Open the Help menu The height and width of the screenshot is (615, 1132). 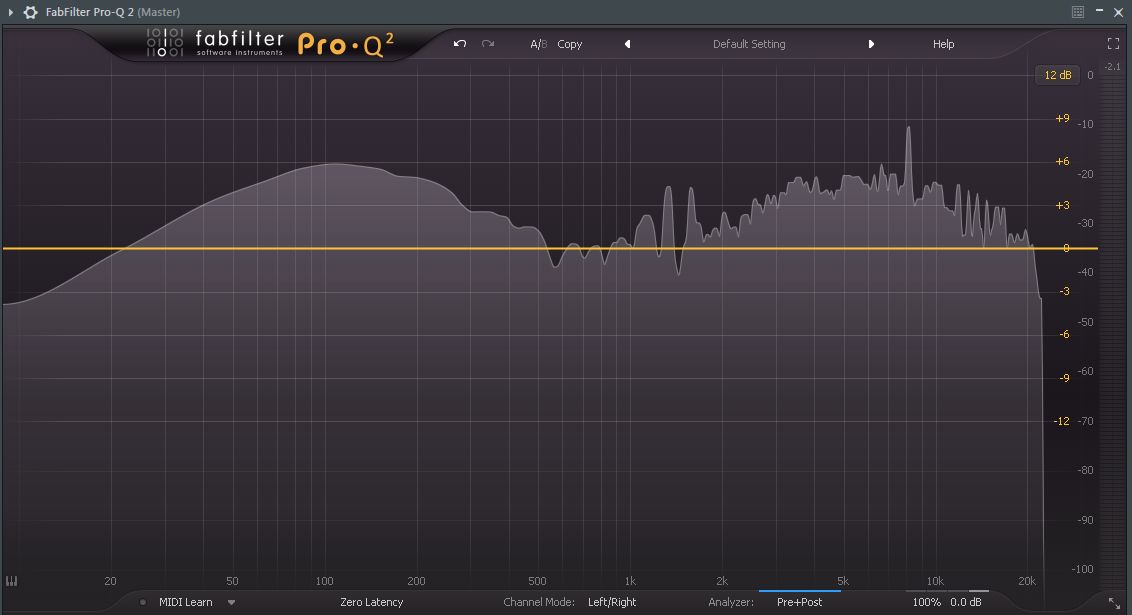943,44
